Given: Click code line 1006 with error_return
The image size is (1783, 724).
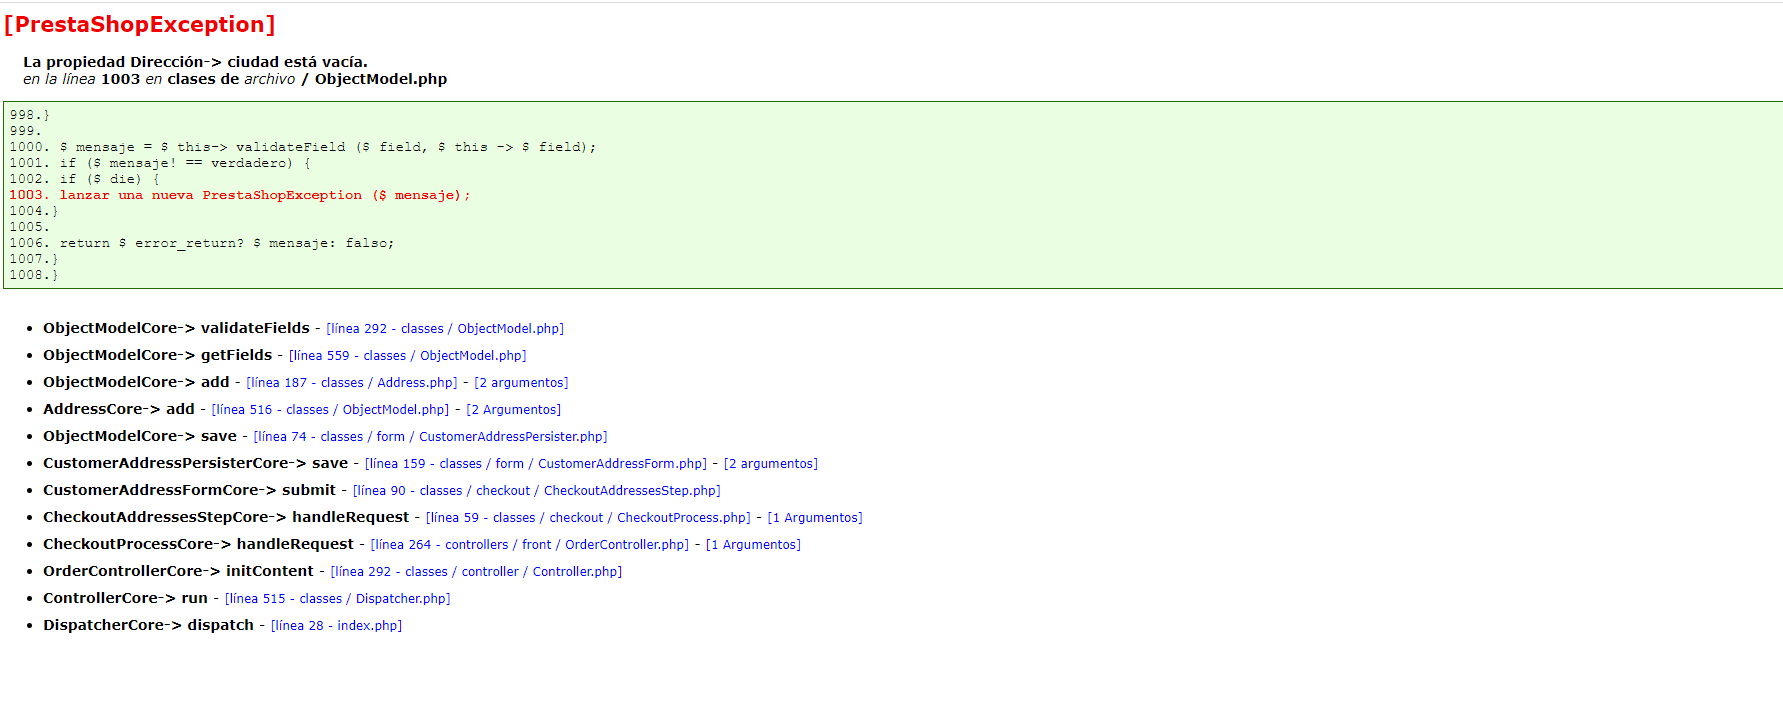Looking at the screenshot, I should [202, 243].
